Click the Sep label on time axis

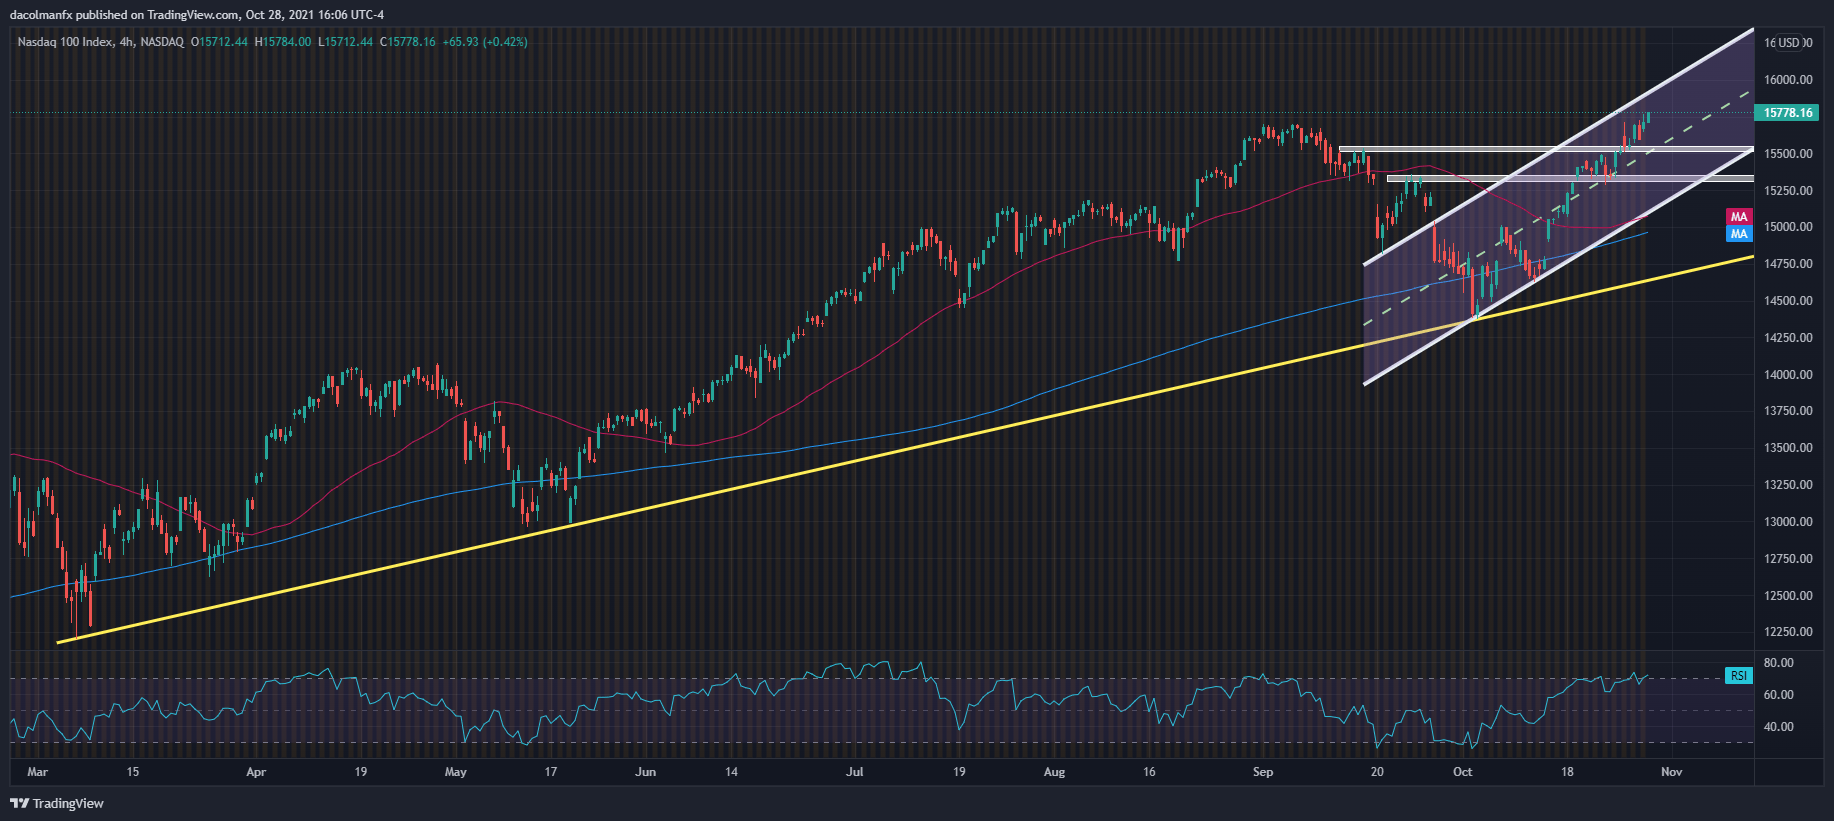(1263, 772)
